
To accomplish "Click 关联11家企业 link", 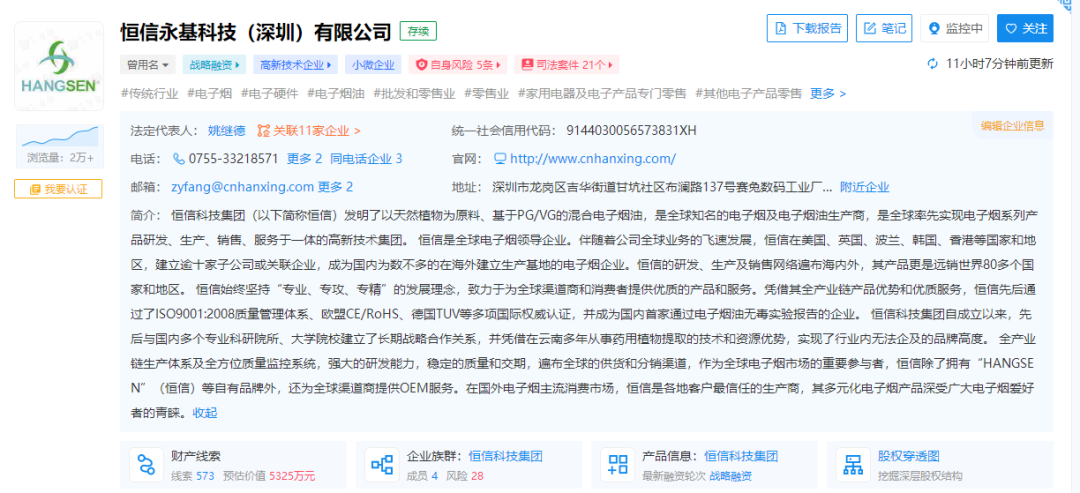I will tap(317, 129).
